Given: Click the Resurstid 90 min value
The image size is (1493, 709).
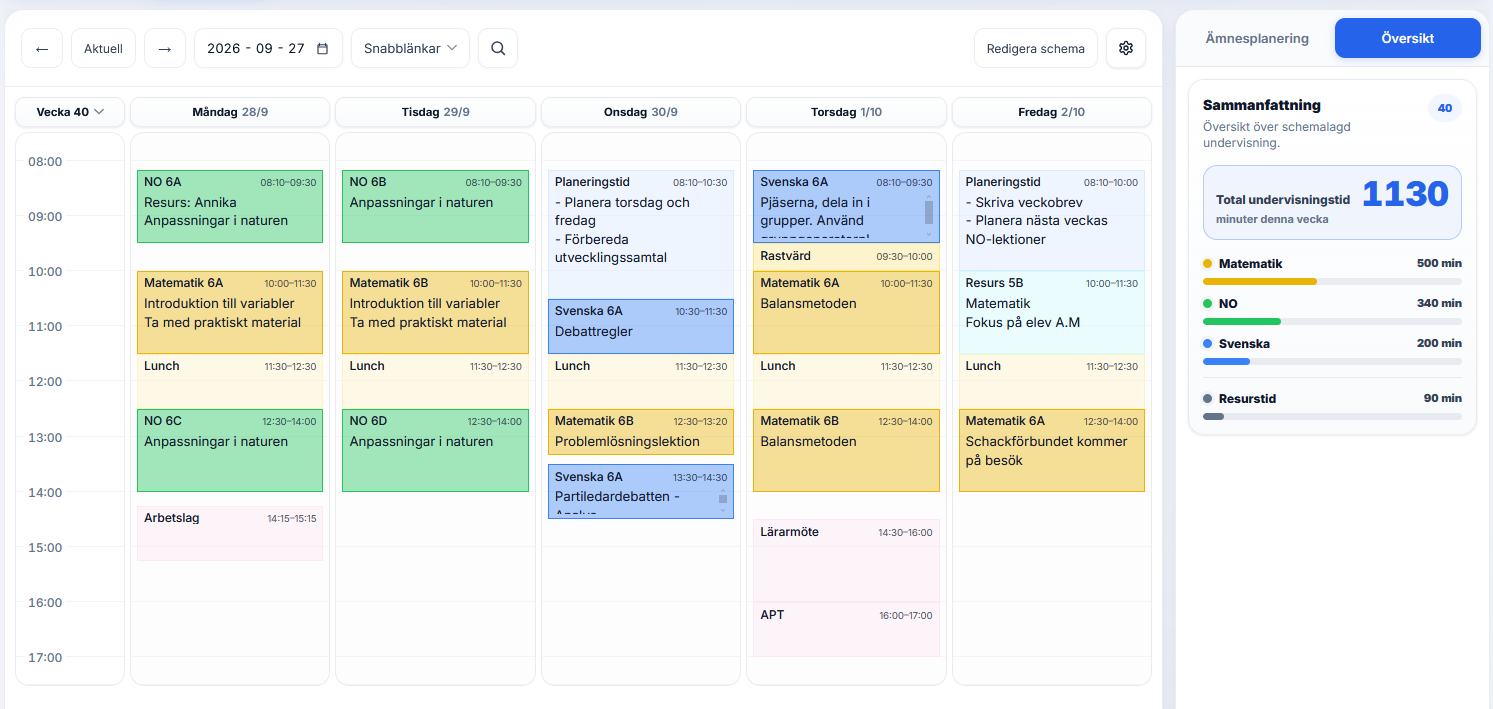Looking at the screenshot, I should point(1443,398).
